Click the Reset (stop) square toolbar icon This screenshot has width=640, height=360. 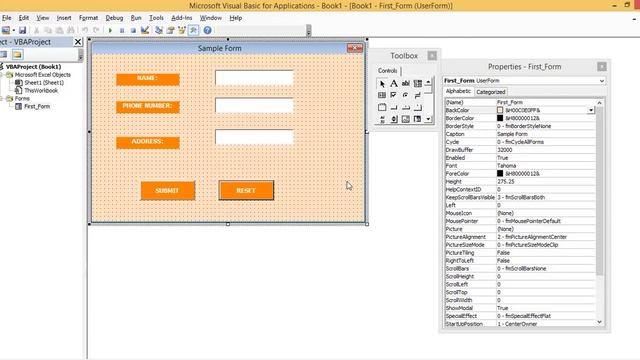pos(133,30)
